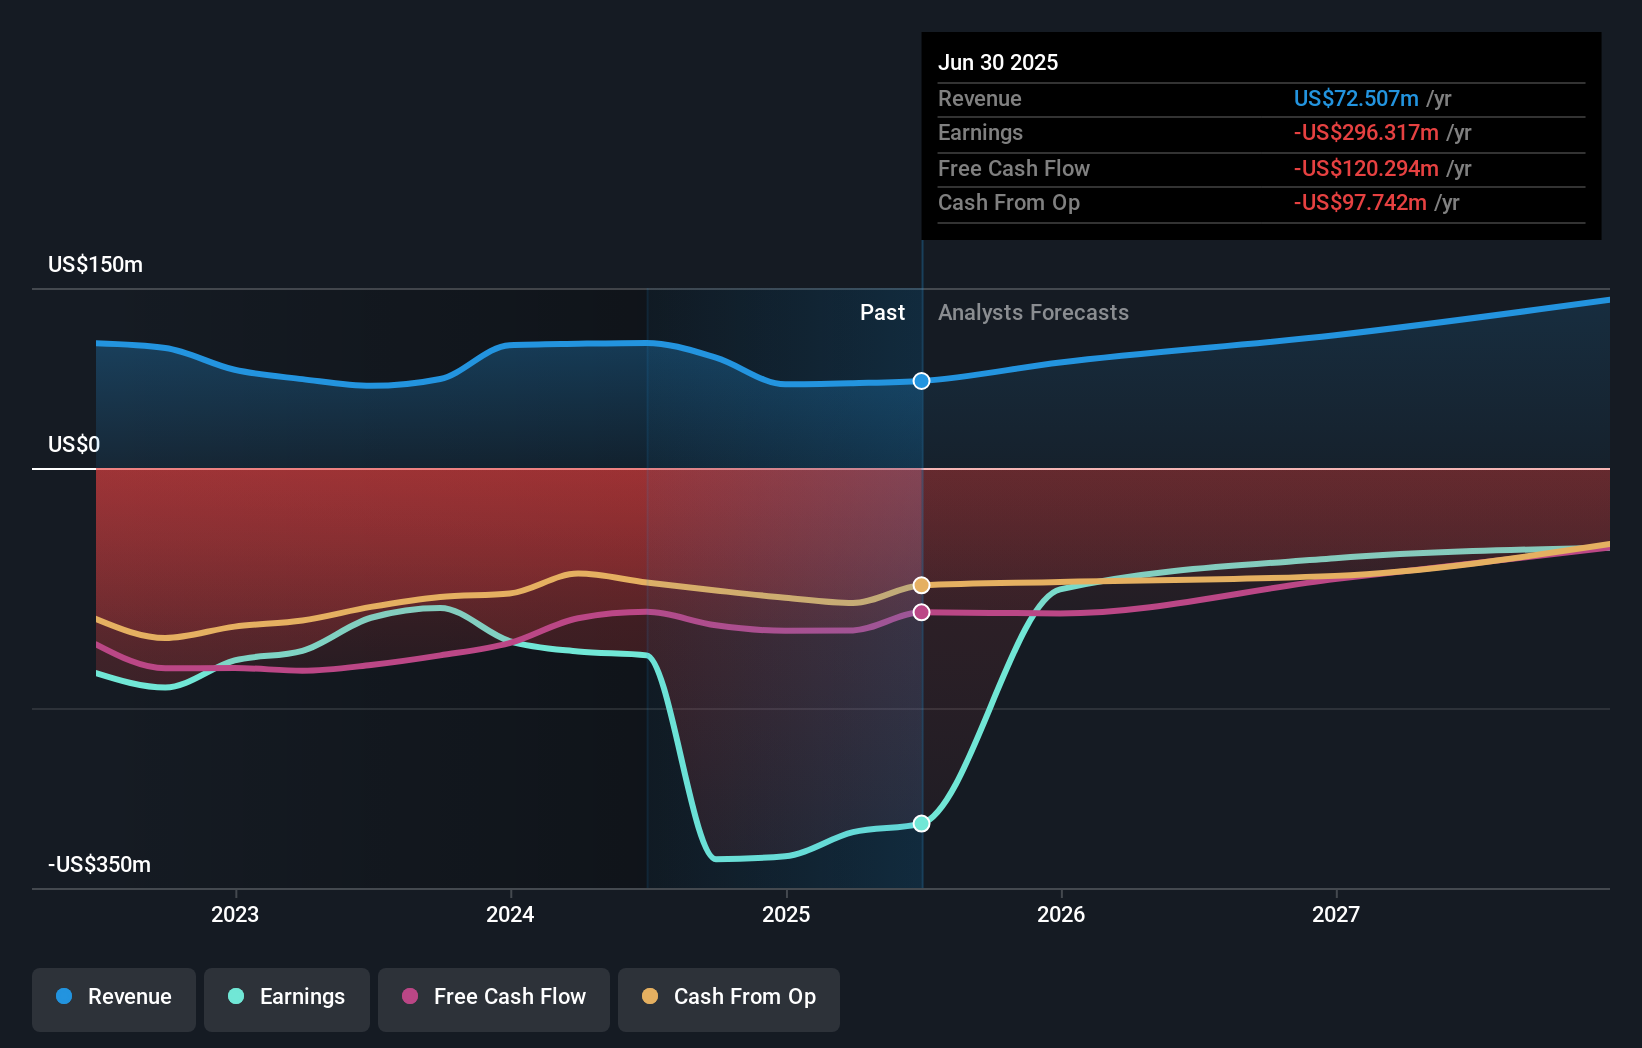Screen dimensions: 1642x1048
Task: Click the Analysts Forecasts section label
Action: [x=1033, y=312]
